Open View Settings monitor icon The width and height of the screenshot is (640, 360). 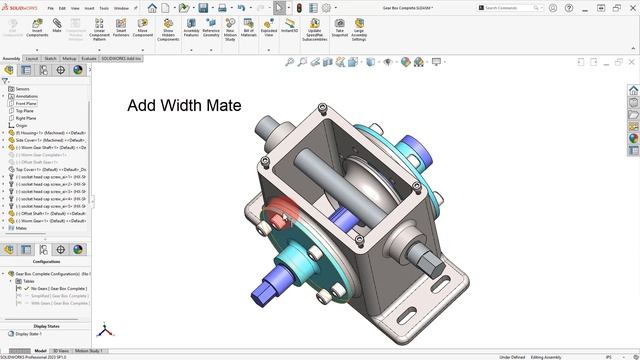436,62
